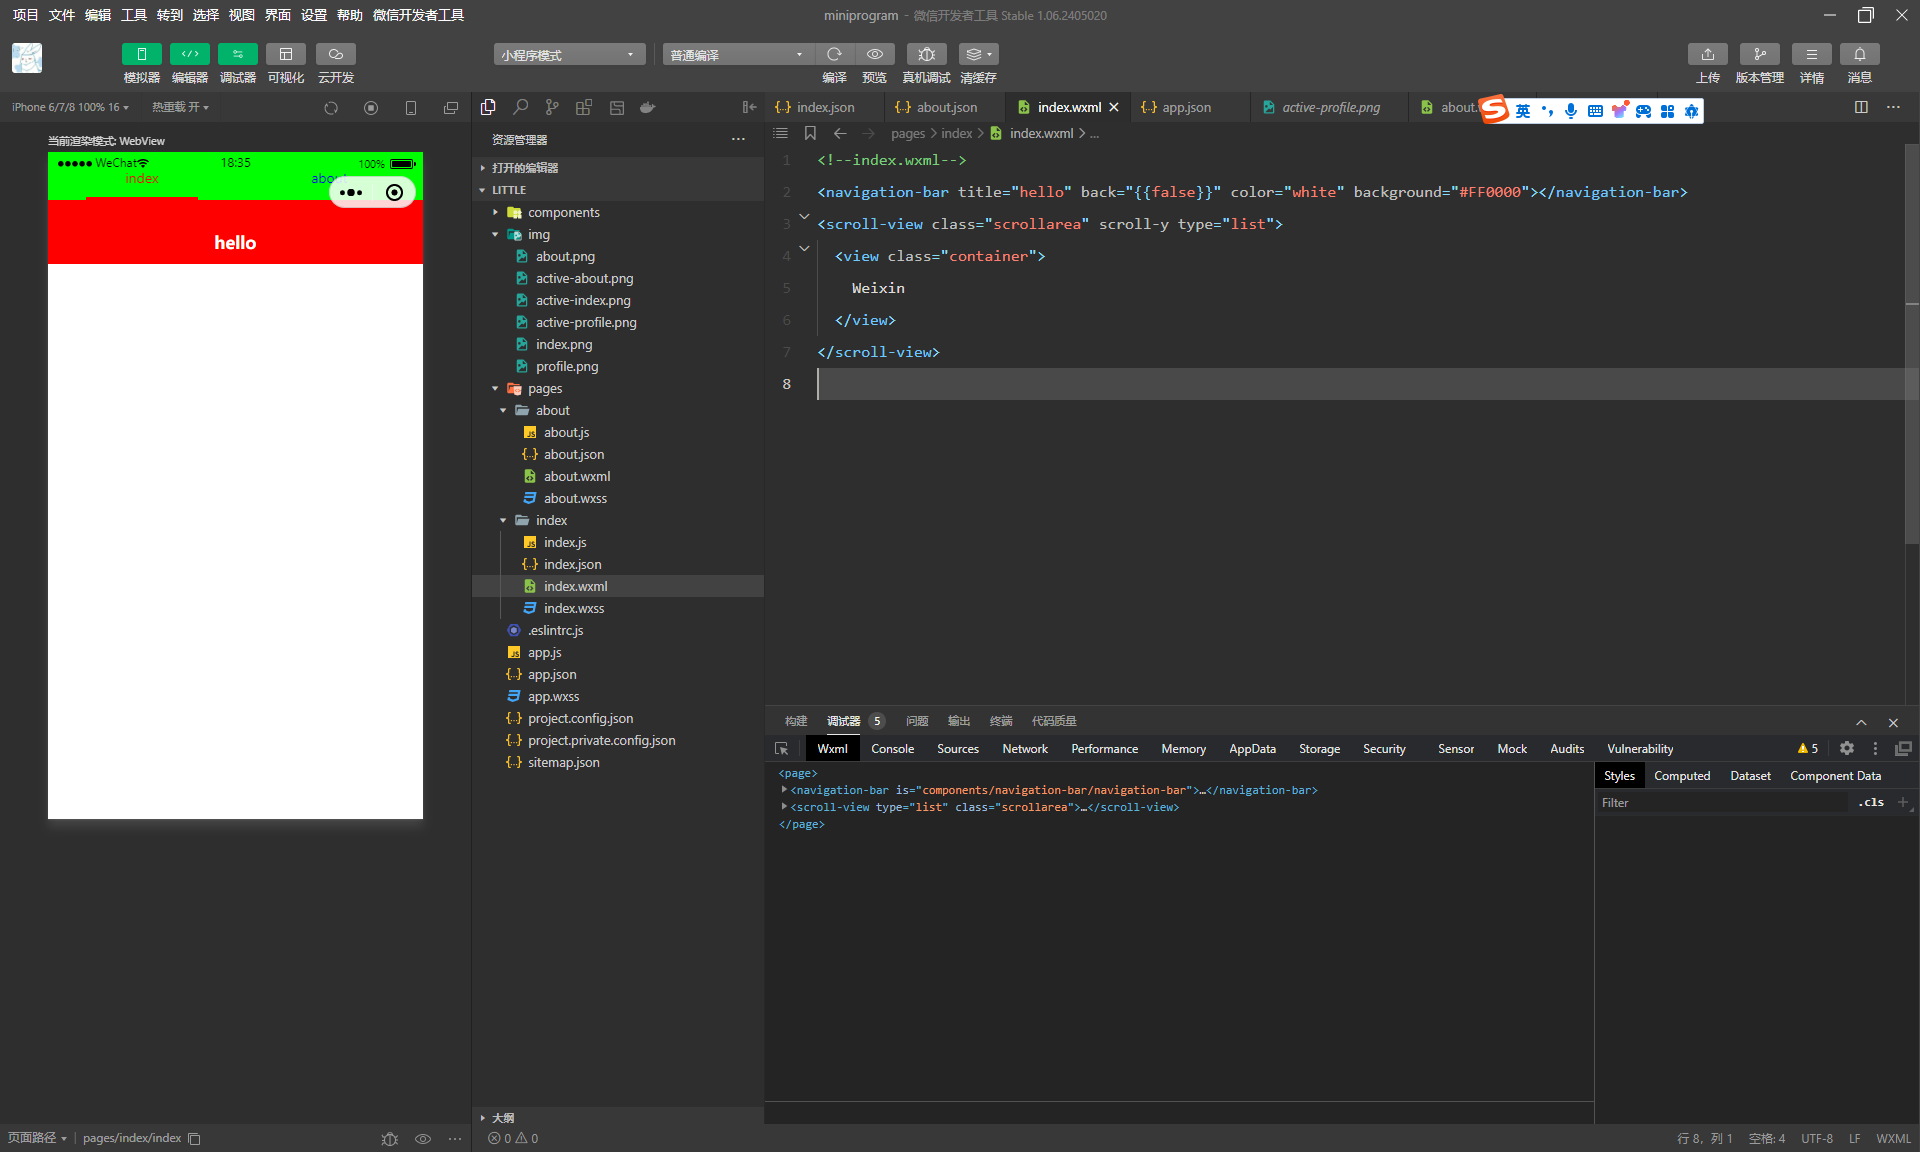The height and width of the screenshot is (1152, 1920).
Task: Open the search icon in sidebar
Action: tap(520, 107)
